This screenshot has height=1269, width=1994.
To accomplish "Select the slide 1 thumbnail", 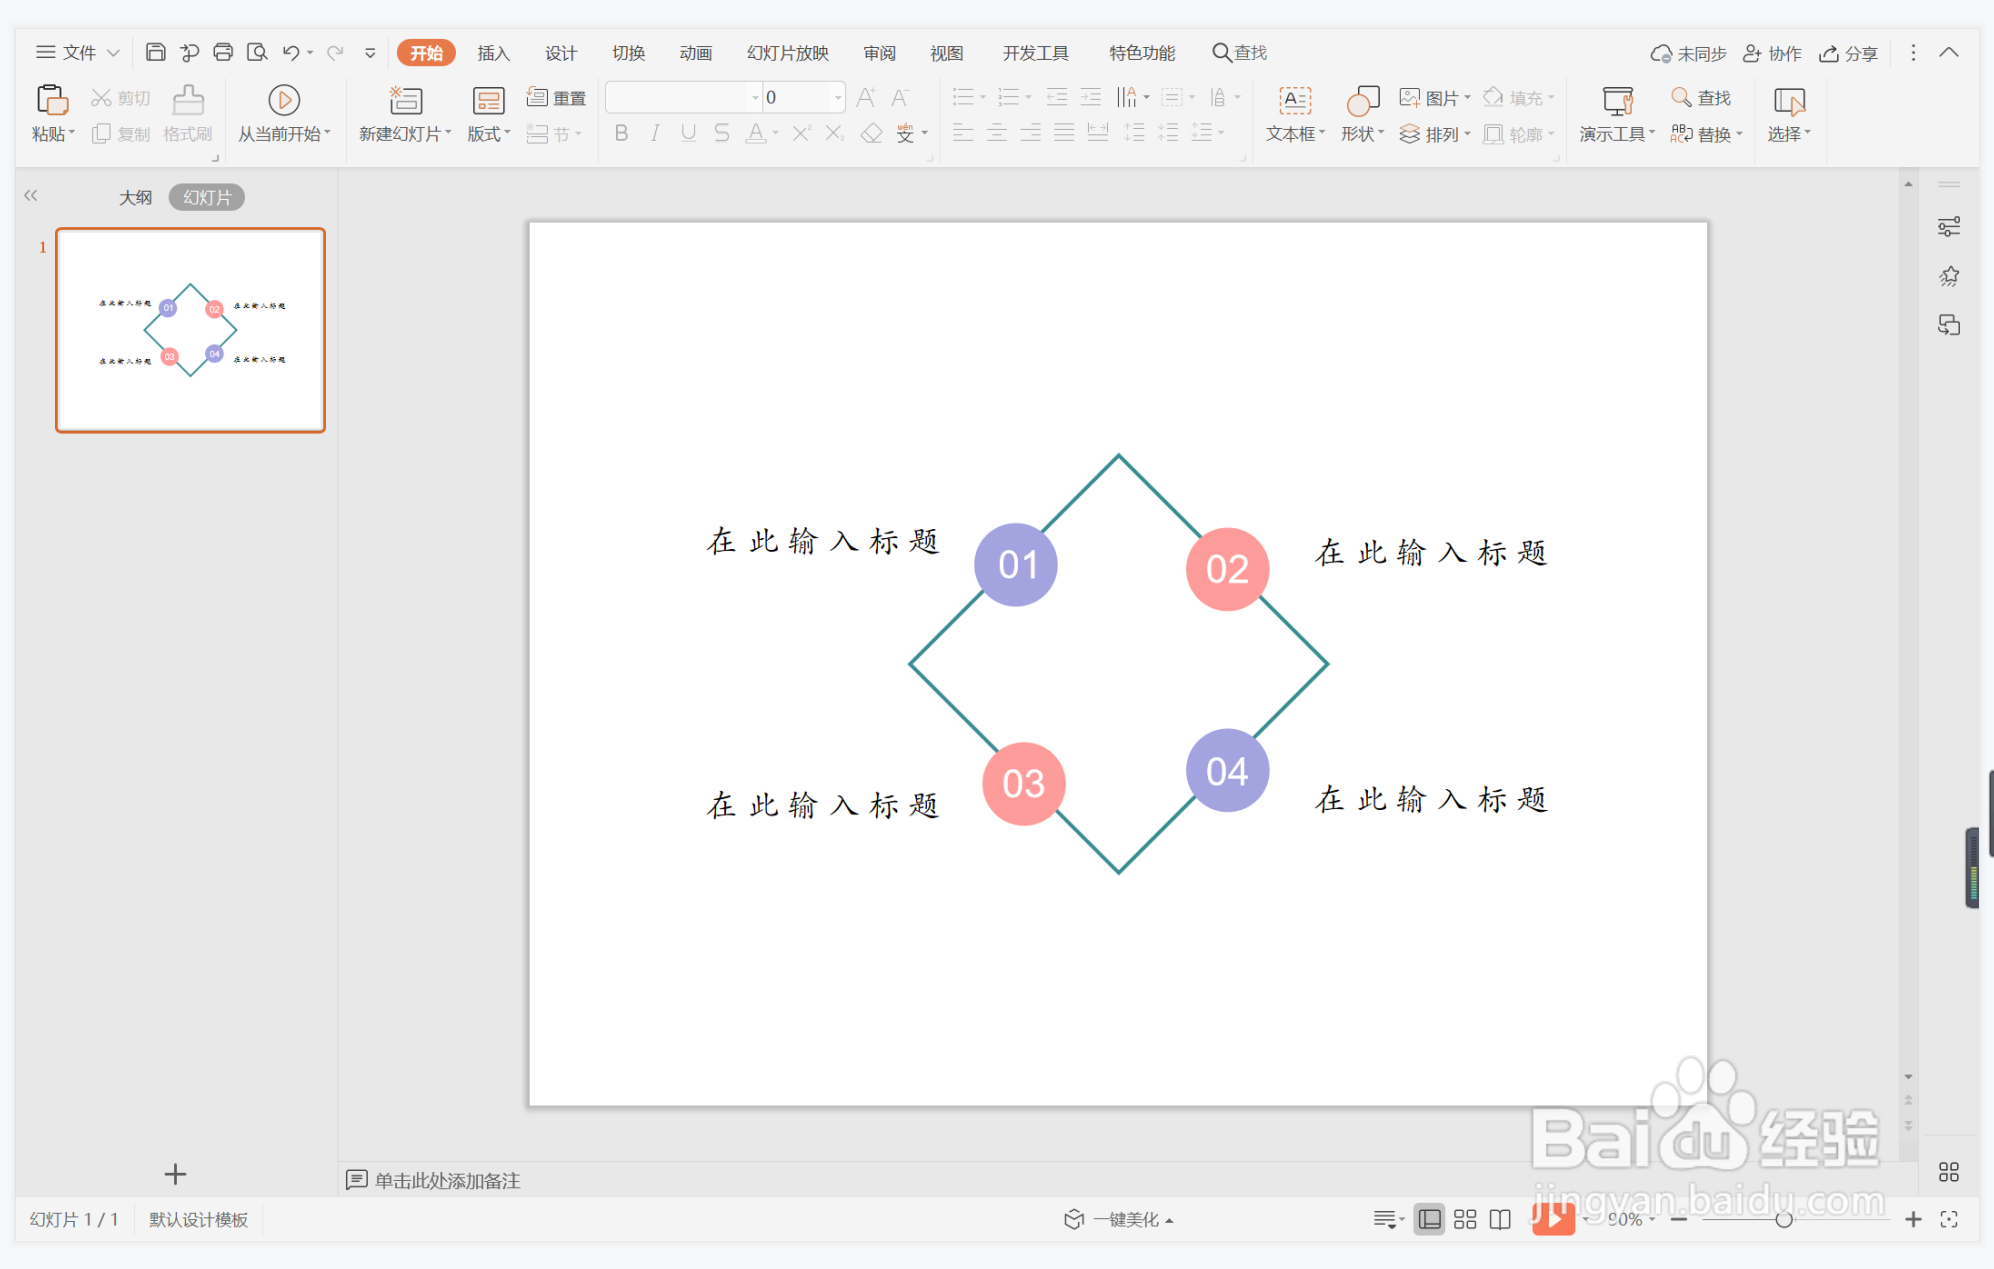I will pos(189,329).
